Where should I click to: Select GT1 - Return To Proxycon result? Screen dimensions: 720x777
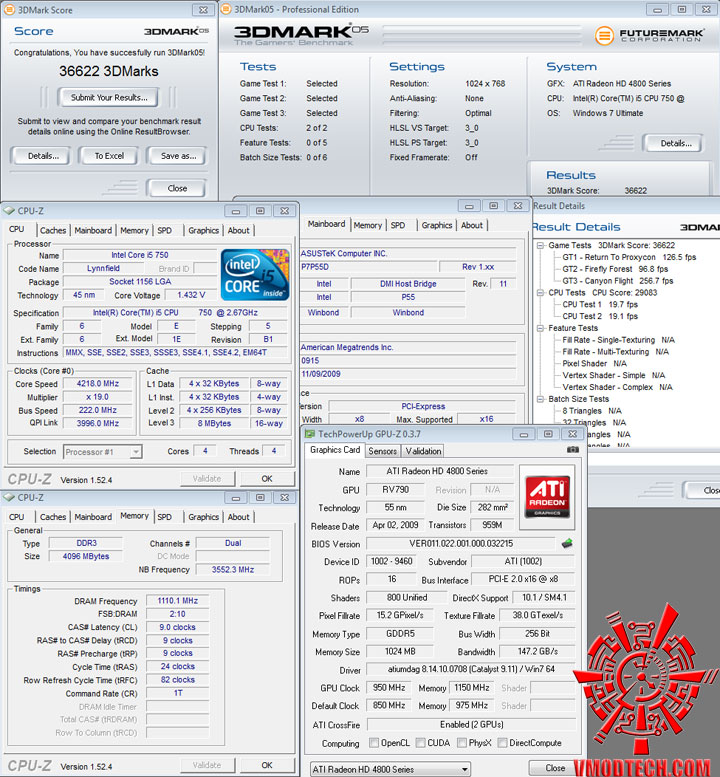629,257
